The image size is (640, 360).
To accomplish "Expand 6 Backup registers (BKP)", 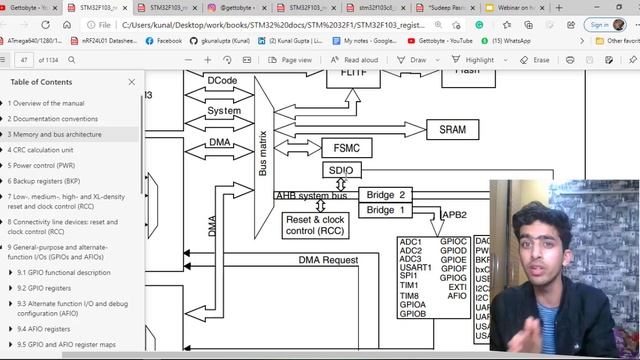I will coord(2,181).
